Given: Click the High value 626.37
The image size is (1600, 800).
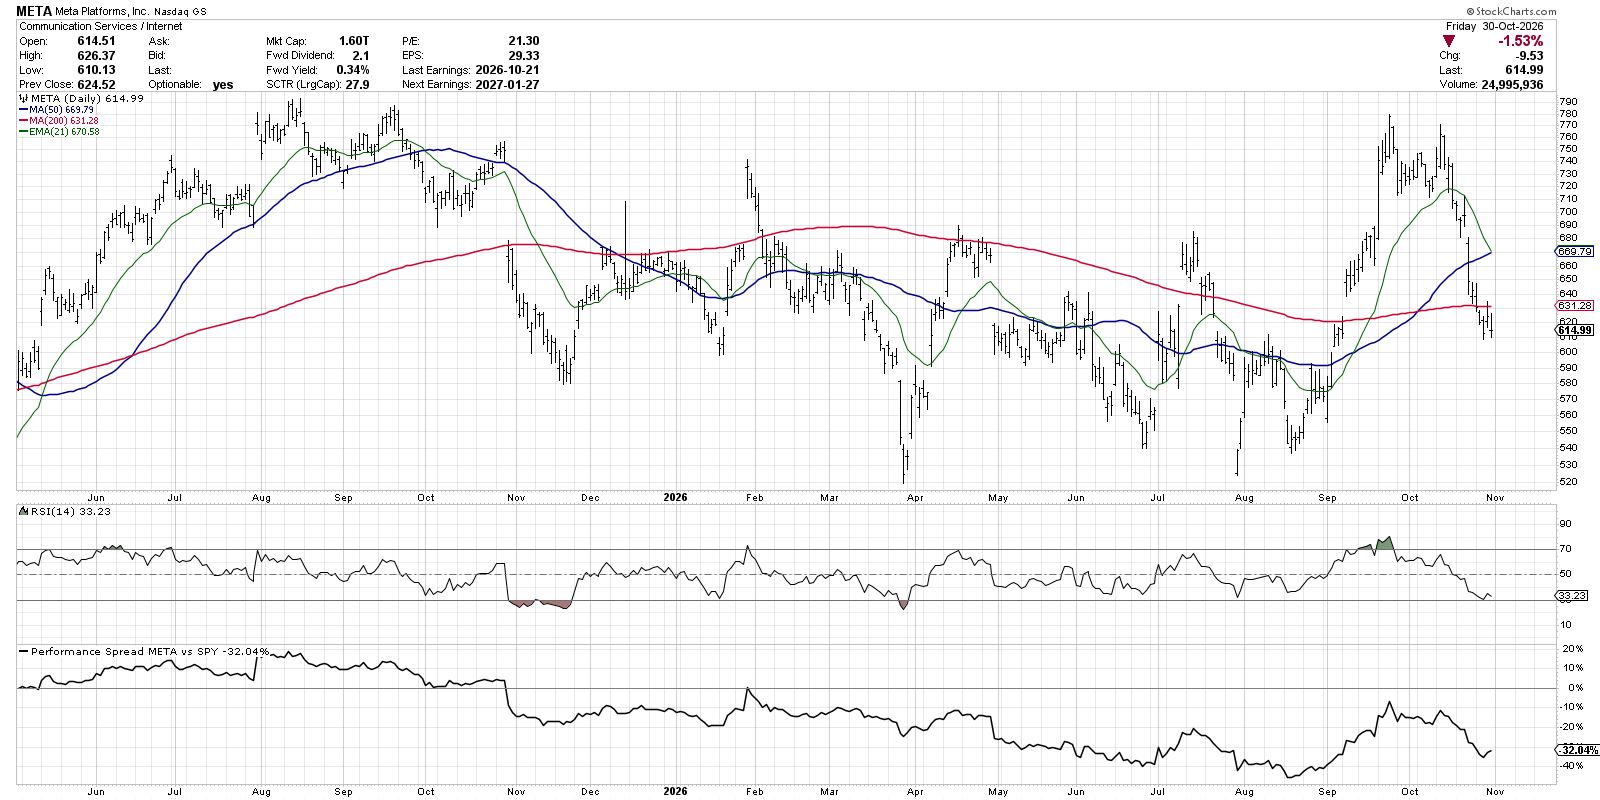Looking at the screenshot, I should (x=96, y=56).
